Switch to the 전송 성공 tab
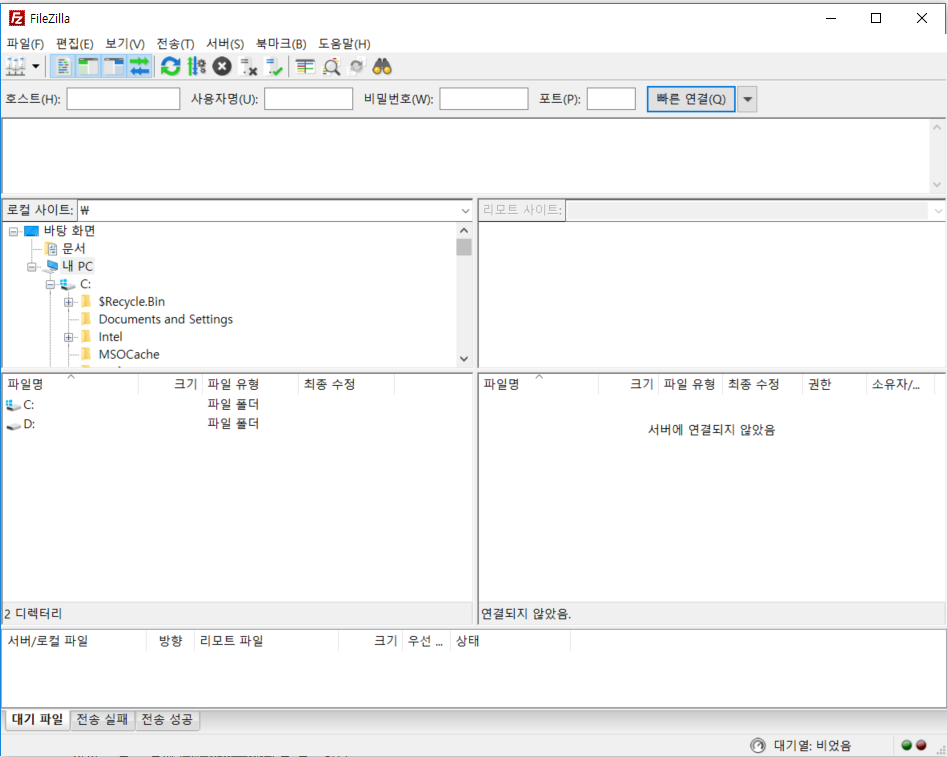948x757 pixels. click(x=167, y=719)
